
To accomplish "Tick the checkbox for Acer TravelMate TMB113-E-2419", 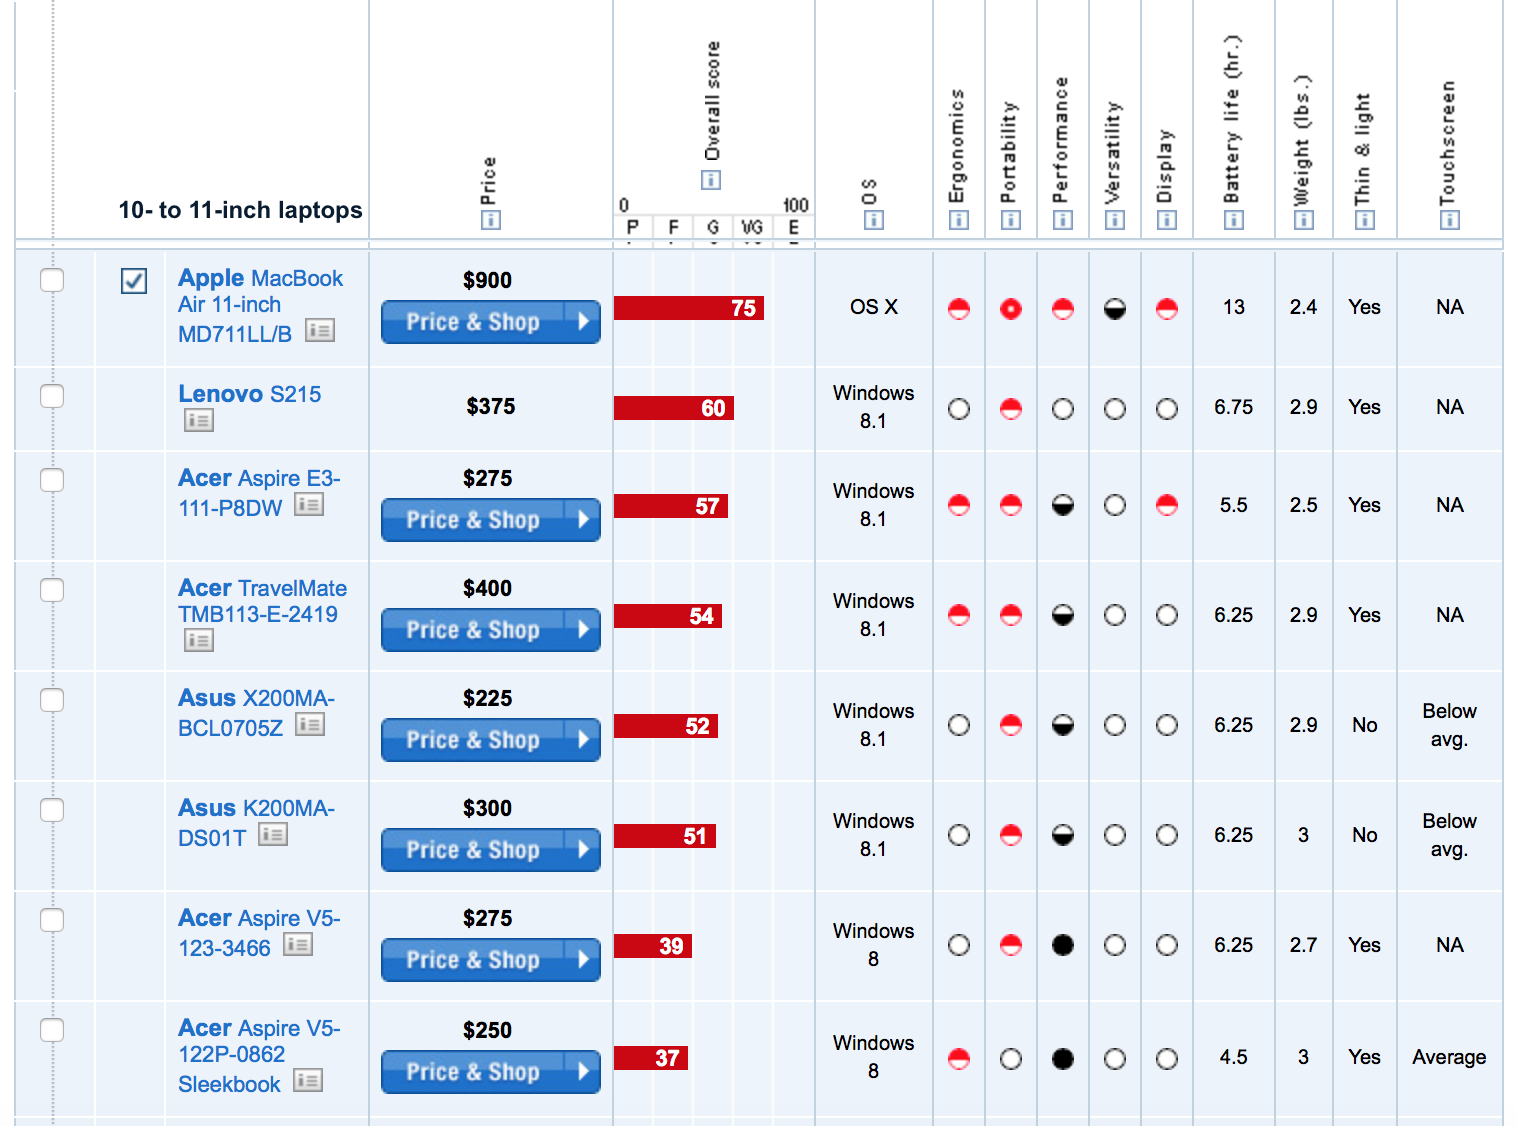I will [x=52, y=590].
